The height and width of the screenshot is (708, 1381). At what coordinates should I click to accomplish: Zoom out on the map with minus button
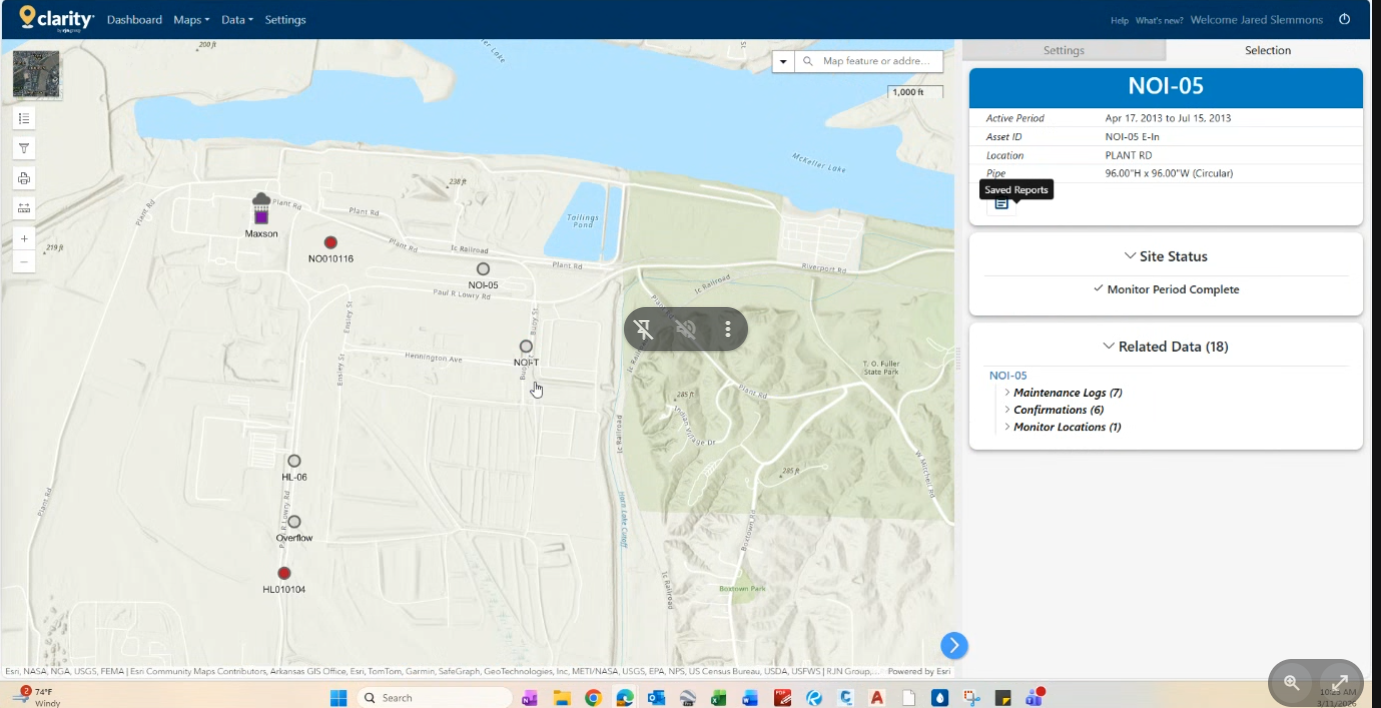pyautogui.click(x=24, y=262)
